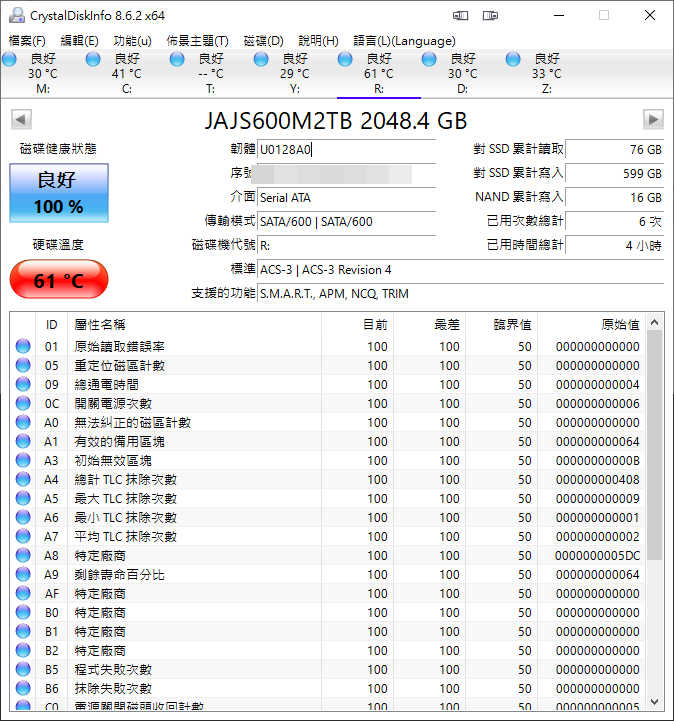Screen dimensions: 674x721
Task: Click the 4 小時 power-on hours value
Action: click(615, 246)
